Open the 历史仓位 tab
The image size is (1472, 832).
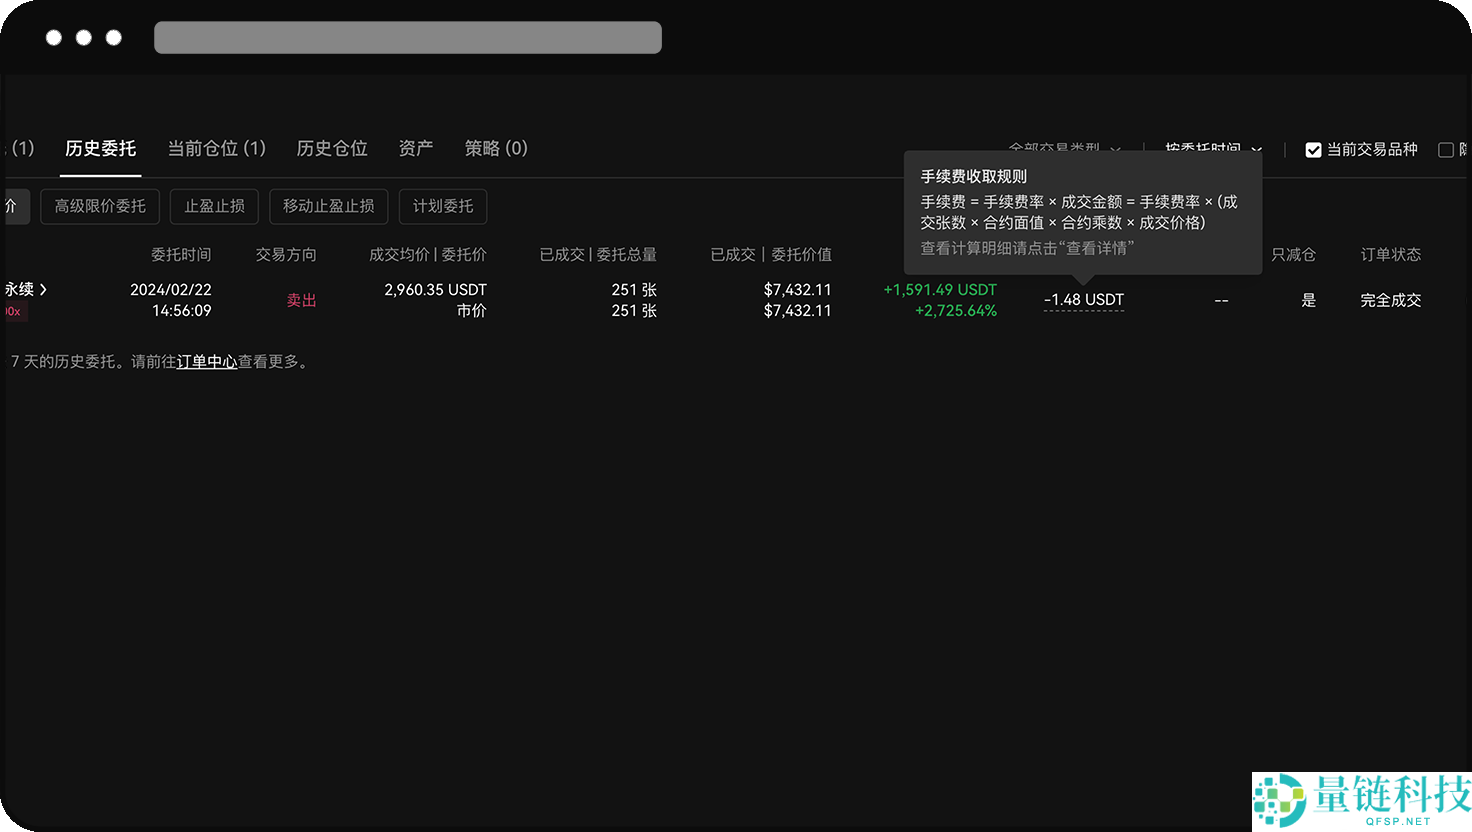tap(332, 147)
